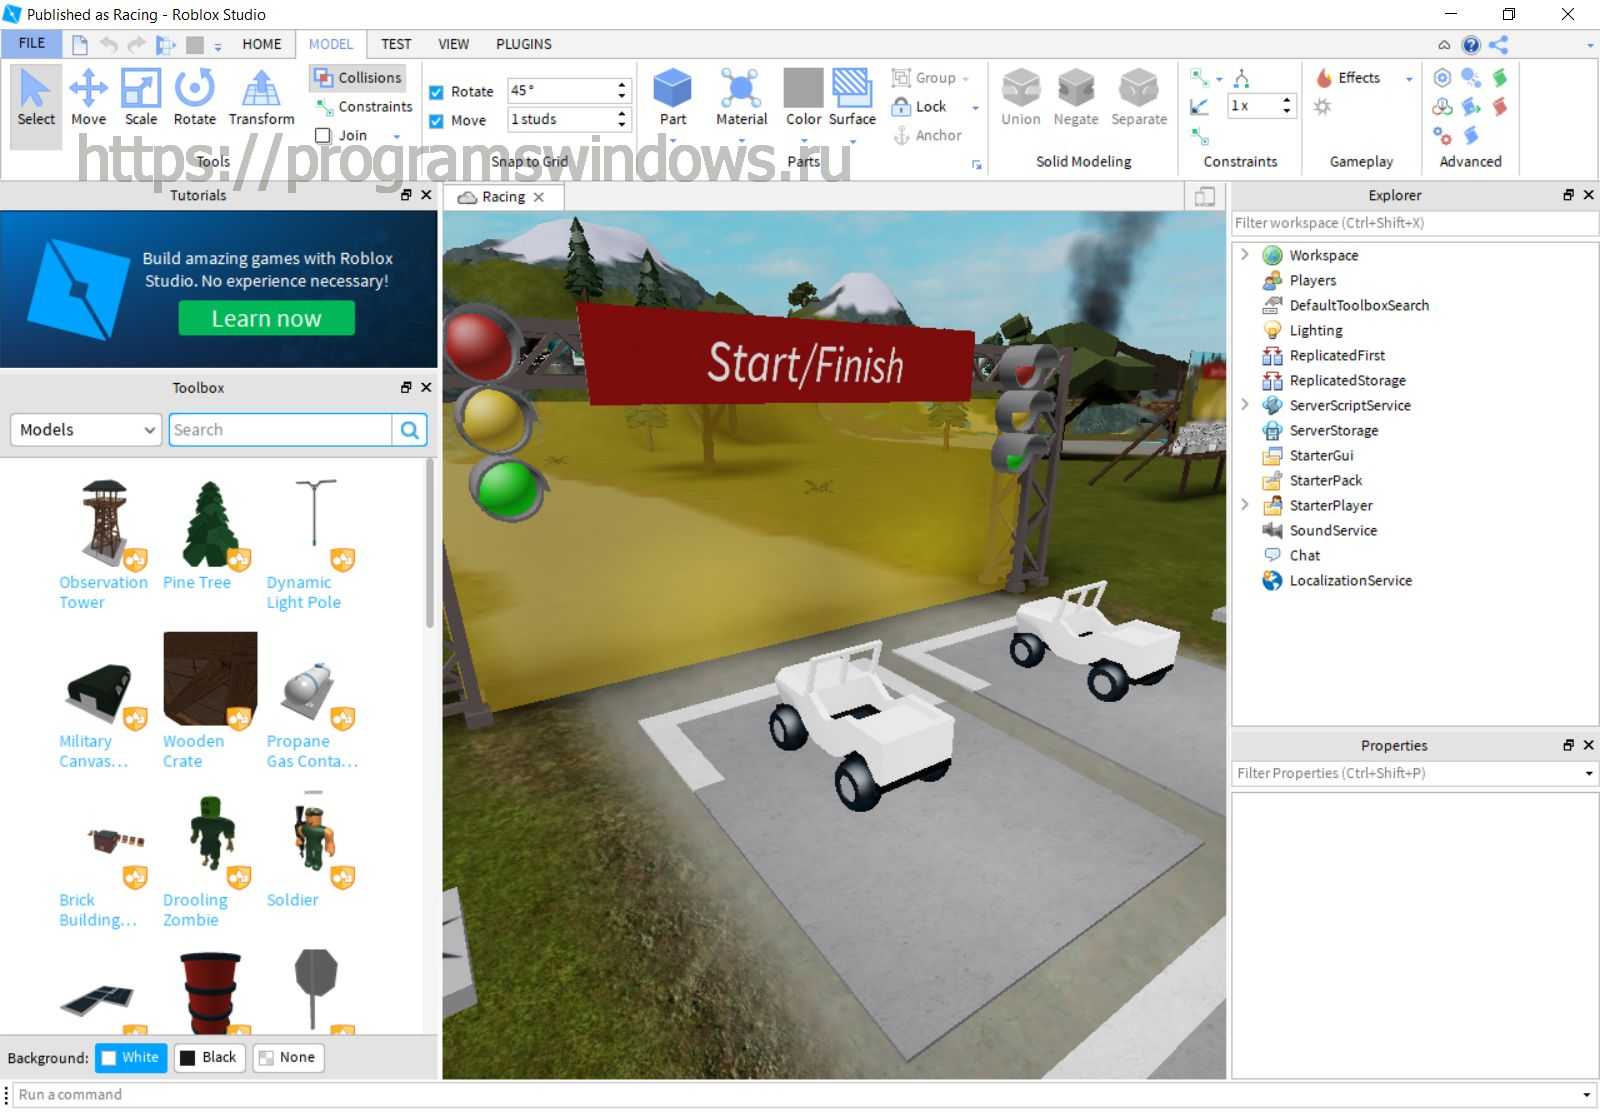The image size is (1600, 1113).
Task: Open the Effects dropdown arrow
Action: click(x=1409, y=78)
